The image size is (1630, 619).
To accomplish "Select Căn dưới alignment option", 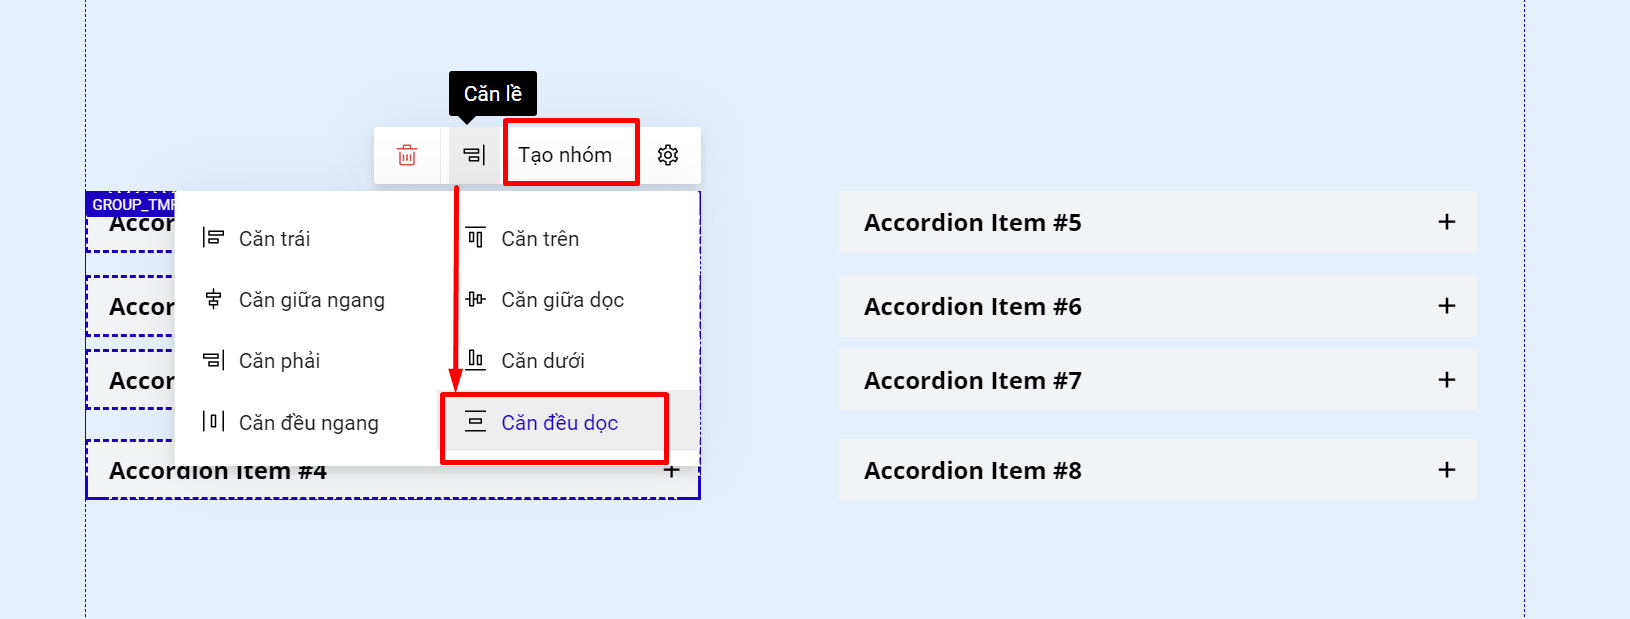I will [x=542, y=361].
